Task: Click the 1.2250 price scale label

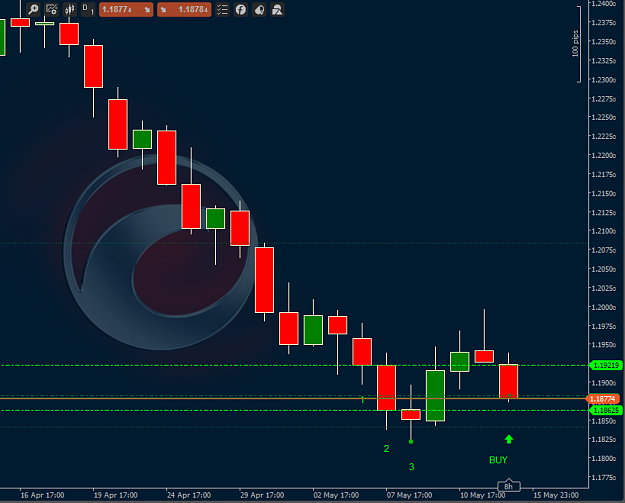Action: (603, 117)
